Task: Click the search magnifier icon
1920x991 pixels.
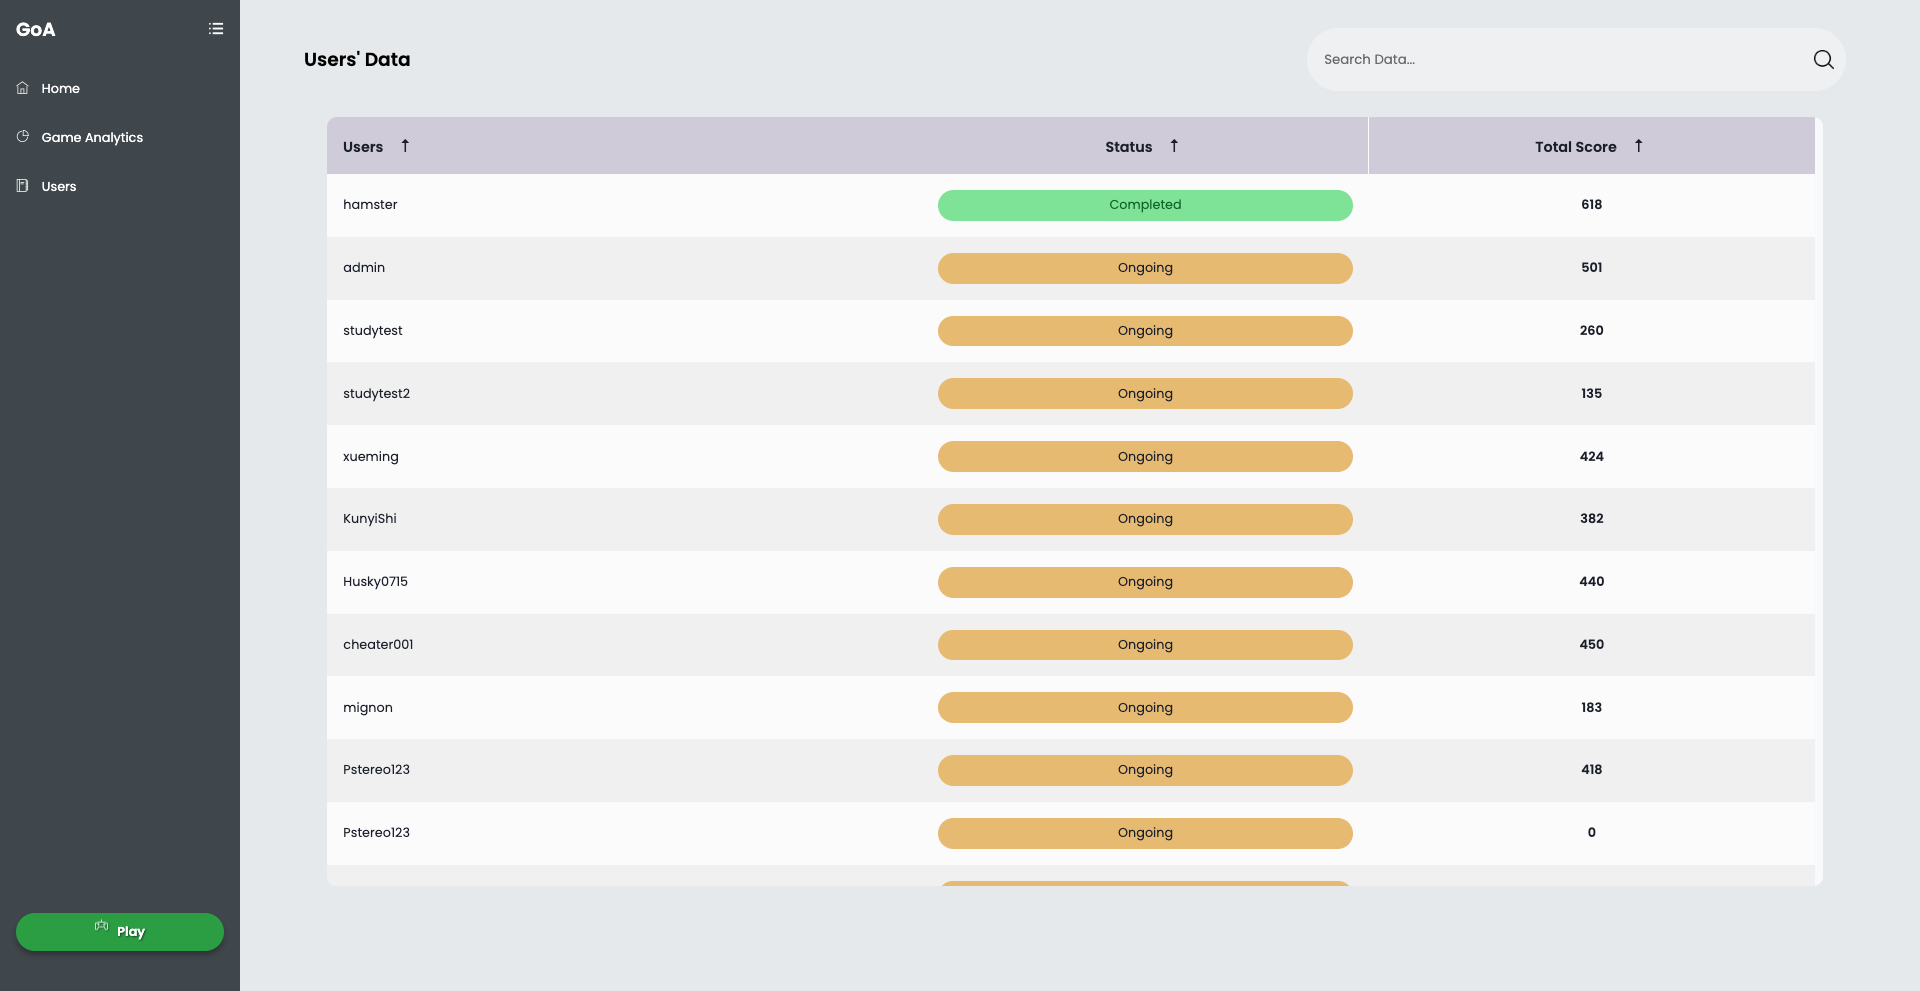Action: pyautogui.click(x=1823, y=60)
